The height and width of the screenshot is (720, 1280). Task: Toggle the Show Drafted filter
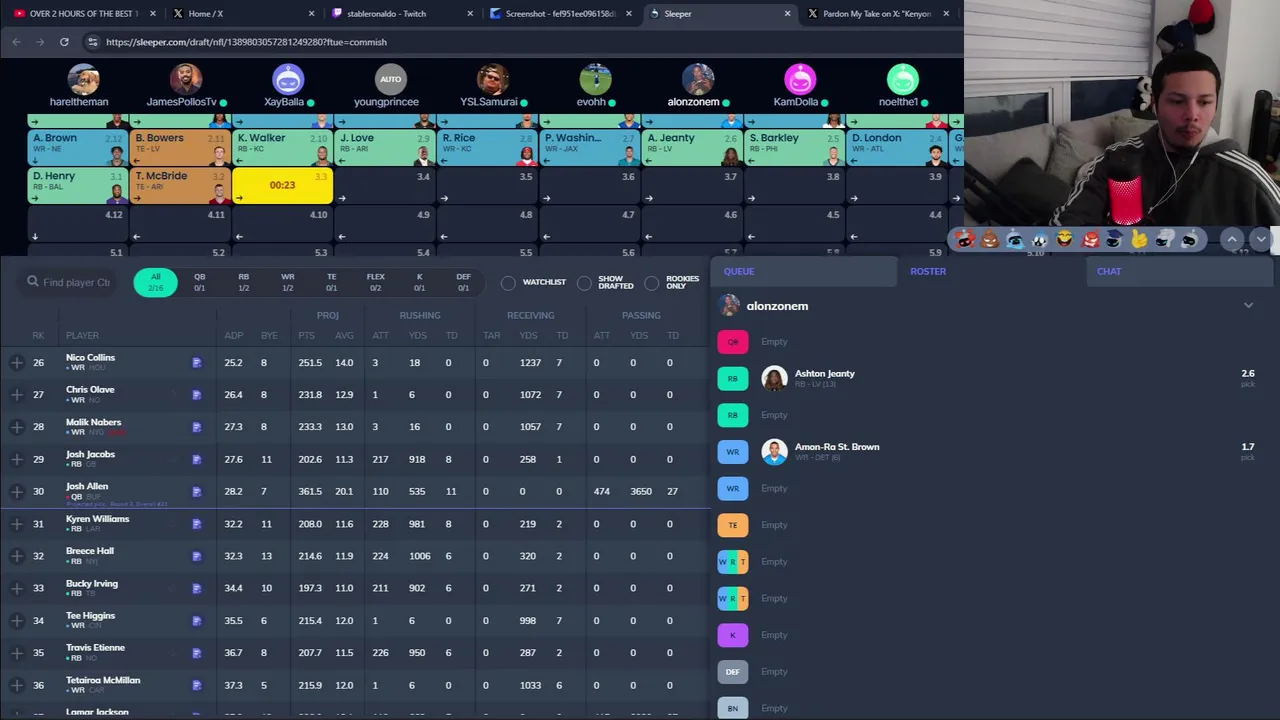pos(584,283)
